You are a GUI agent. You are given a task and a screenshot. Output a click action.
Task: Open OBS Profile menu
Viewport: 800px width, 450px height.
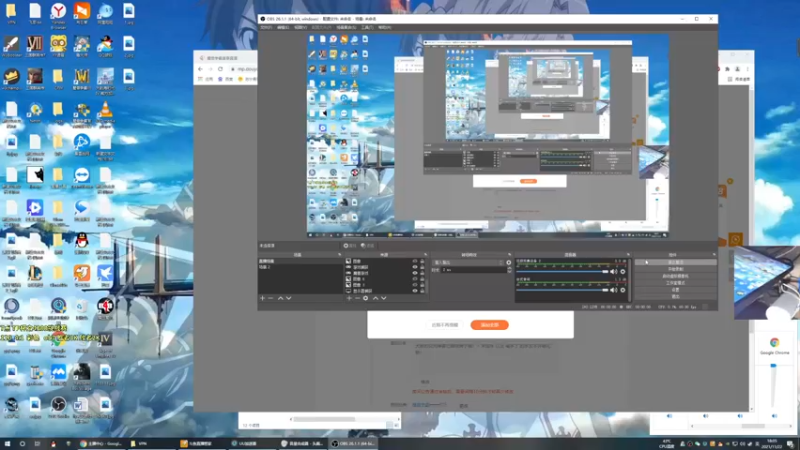coord(321,28)
